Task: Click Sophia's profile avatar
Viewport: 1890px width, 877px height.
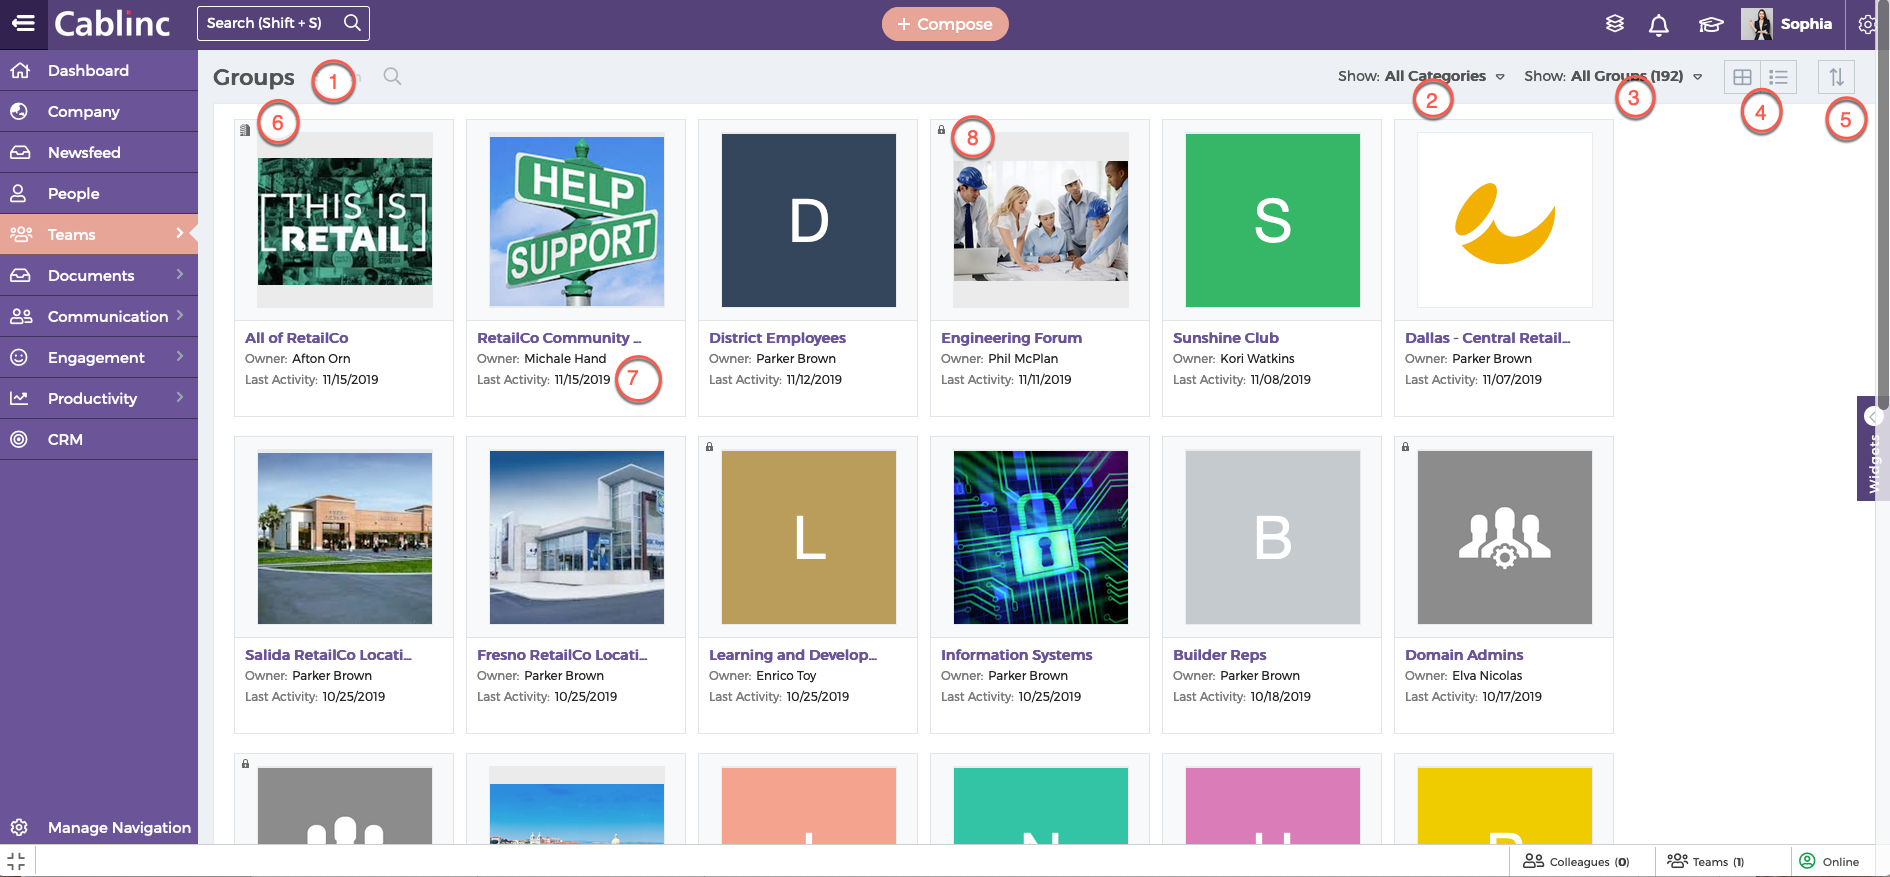Action: pyautogui.click(x=1757, y=24)
